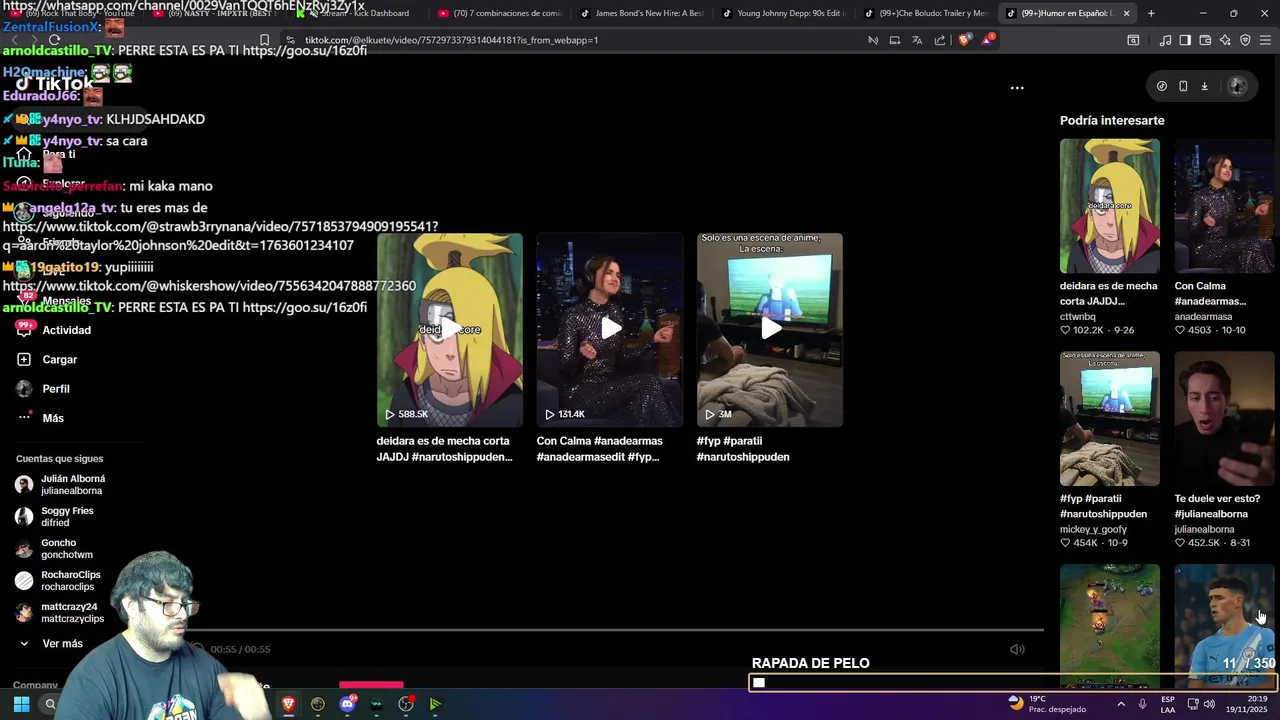Open the TikTok profile avatar menu

click(1237, 86)
